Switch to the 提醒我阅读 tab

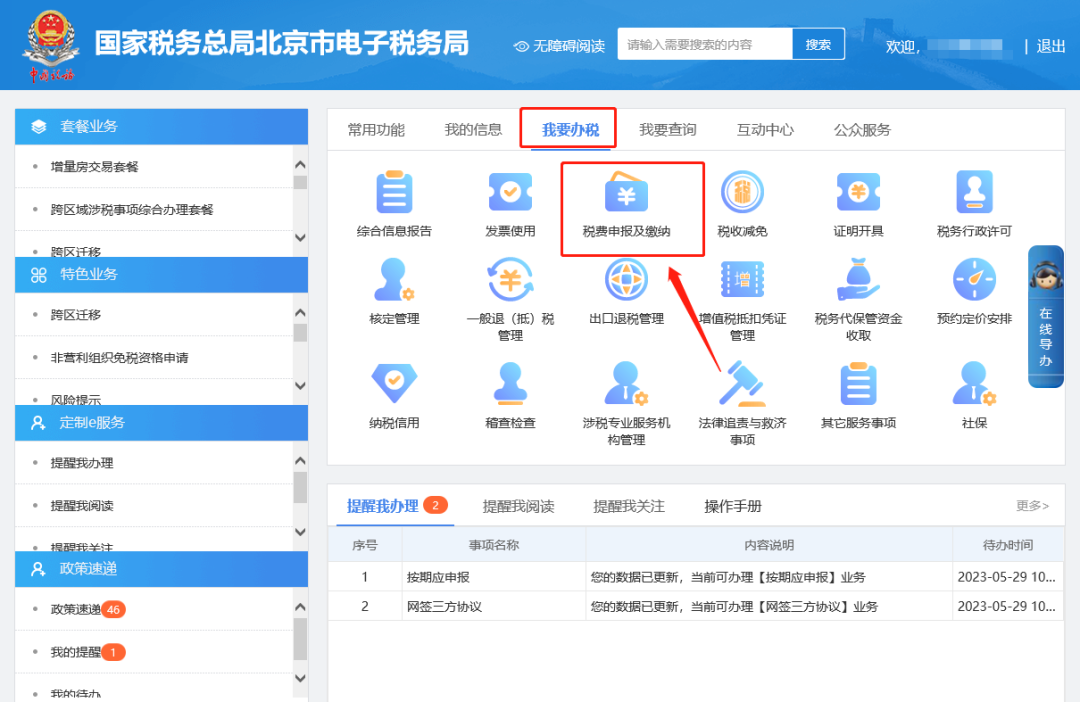[519, 506]
